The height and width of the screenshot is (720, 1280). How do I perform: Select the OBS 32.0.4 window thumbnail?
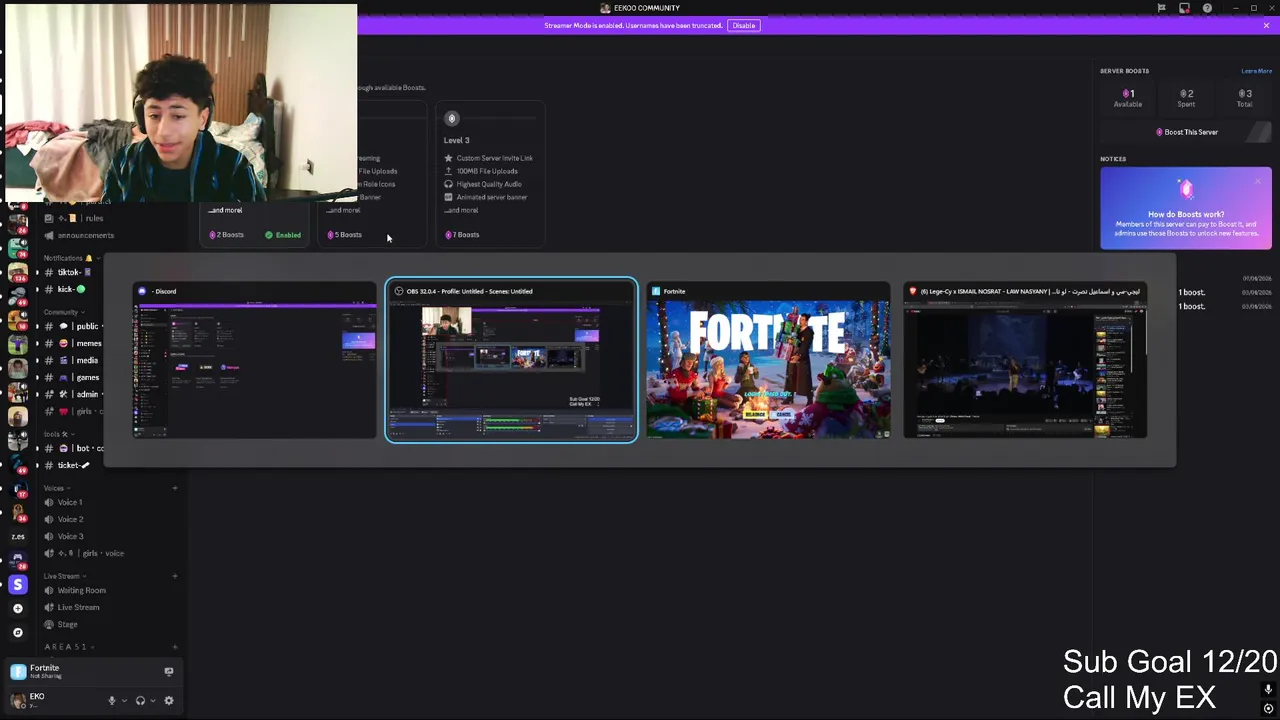coord(511,360)
